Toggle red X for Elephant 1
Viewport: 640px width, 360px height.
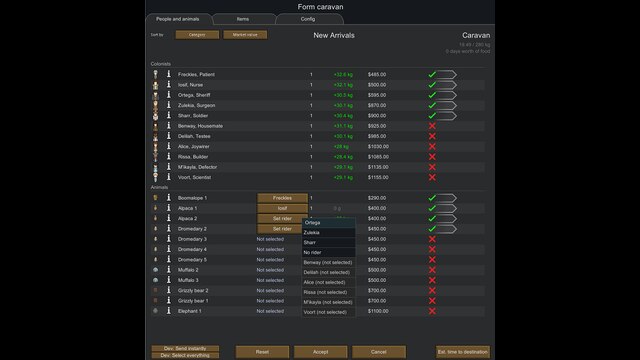[432, 311]
